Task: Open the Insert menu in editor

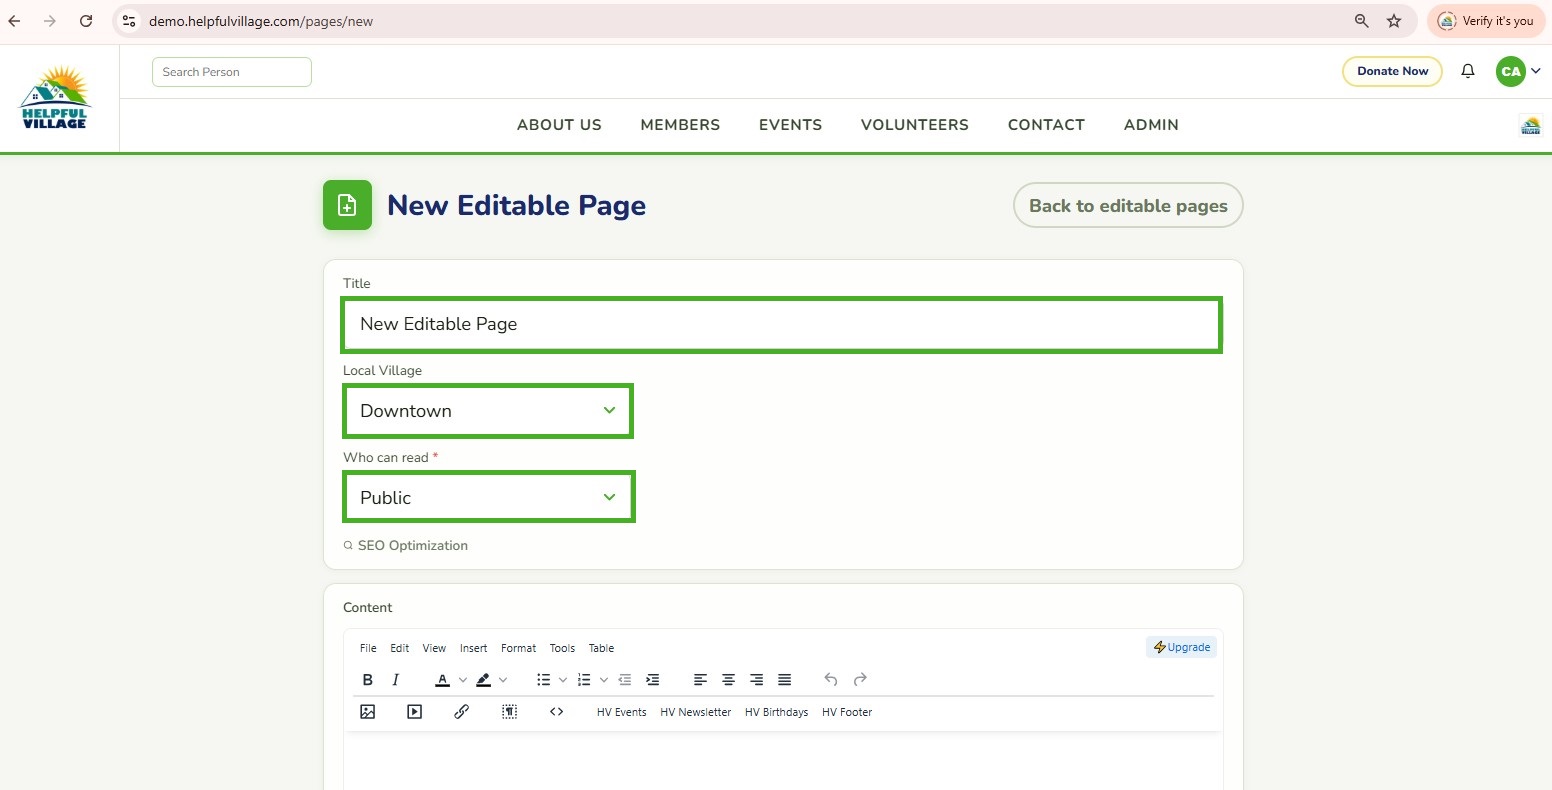Action: point(473,648)
